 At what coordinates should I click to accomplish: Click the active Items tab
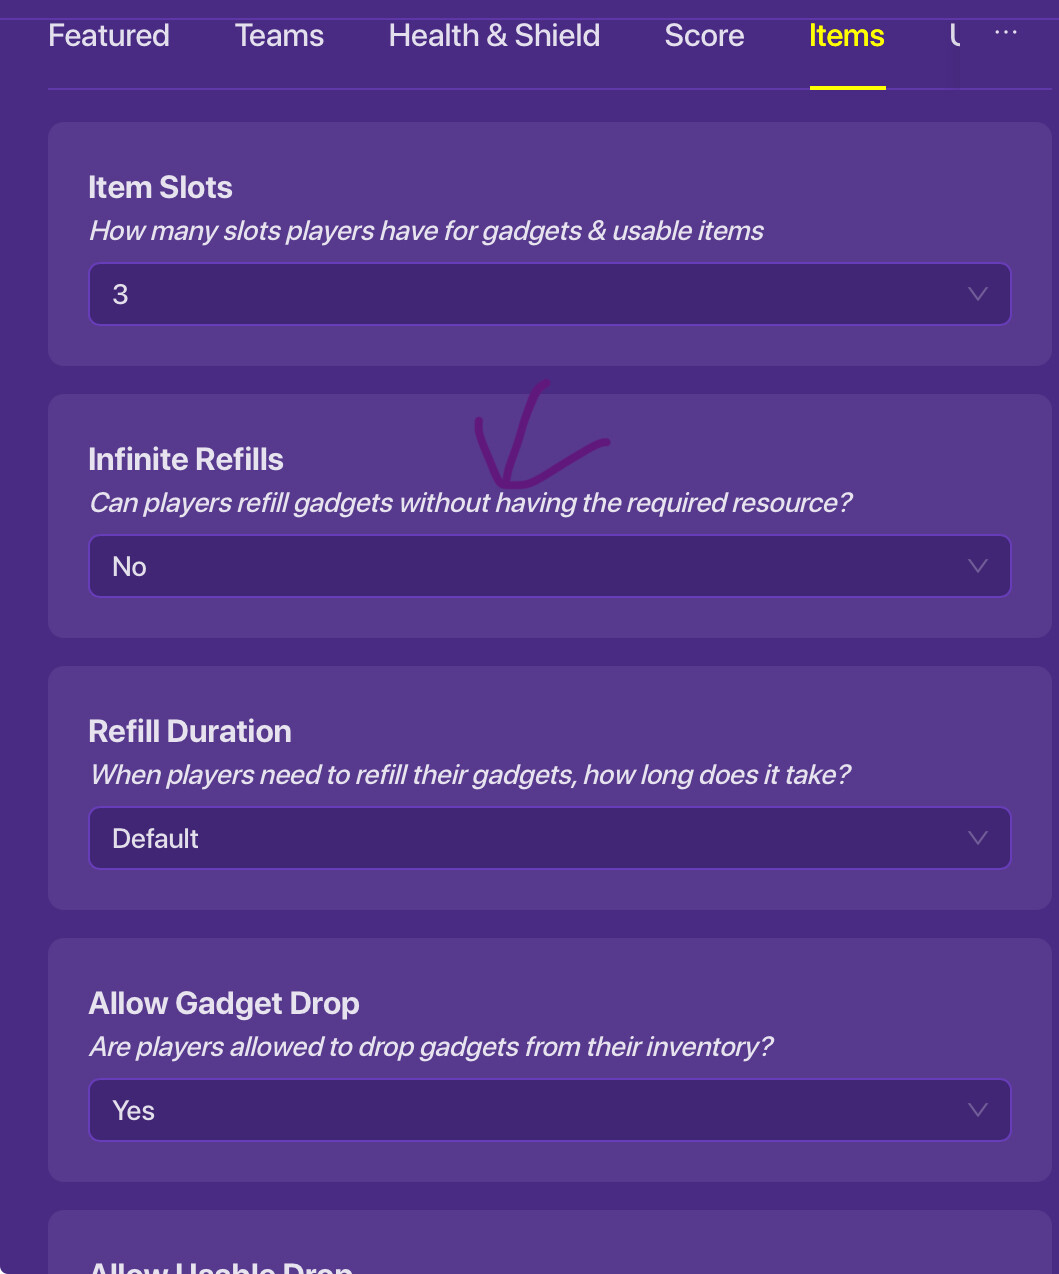tap(847, 36)
